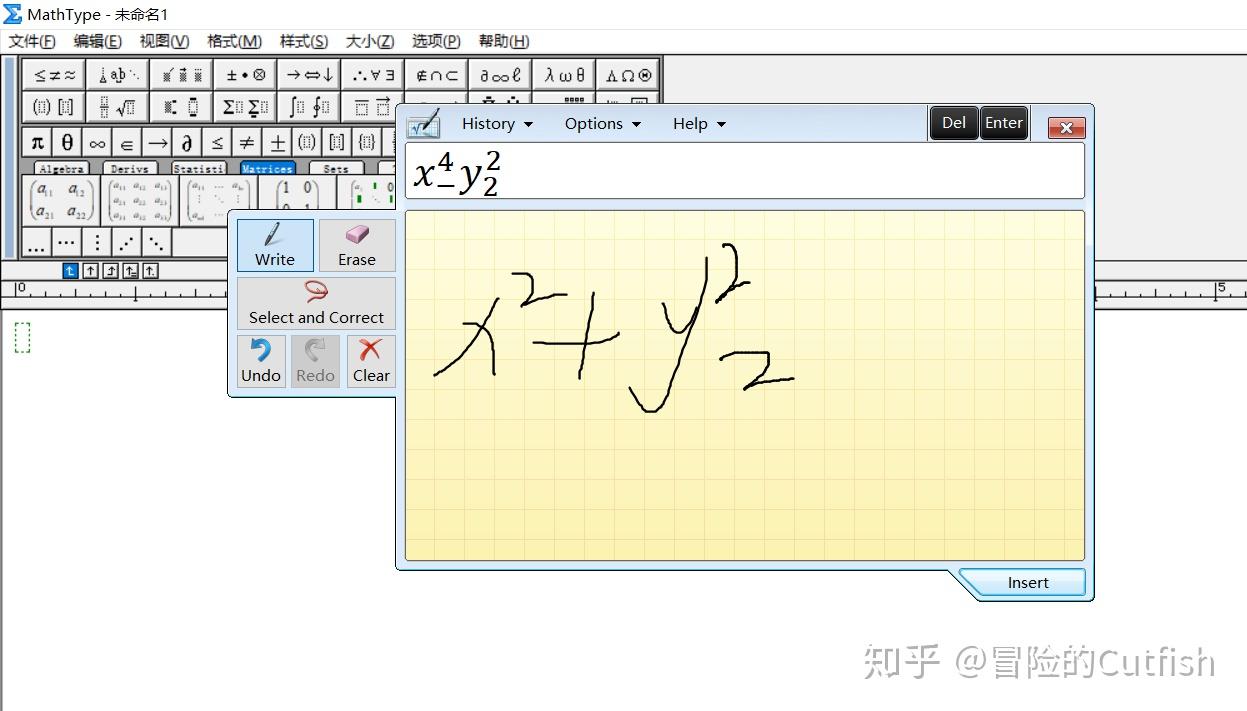The height and width of the screenshot is (711, 1247).
Task: Click the Del button
Action: coord(954,123)
